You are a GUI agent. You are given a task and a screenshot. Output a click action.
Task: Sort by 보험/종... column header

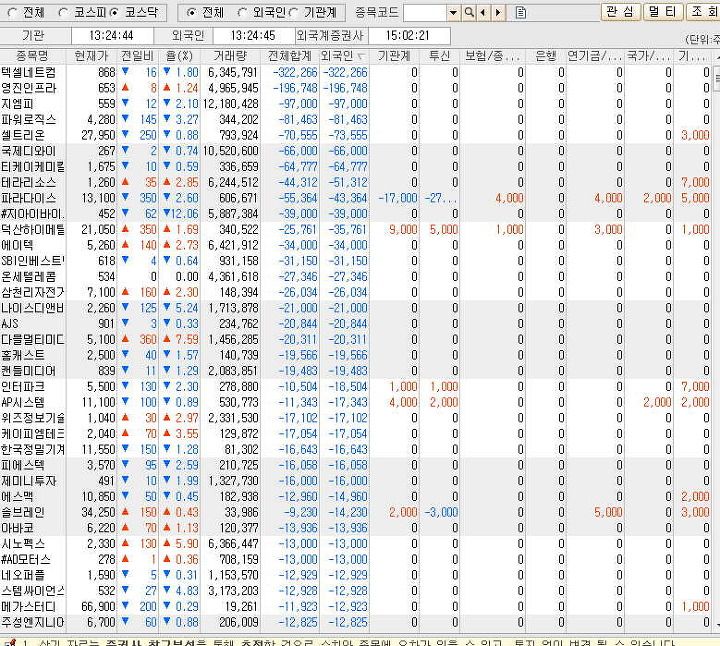(492, 56)
